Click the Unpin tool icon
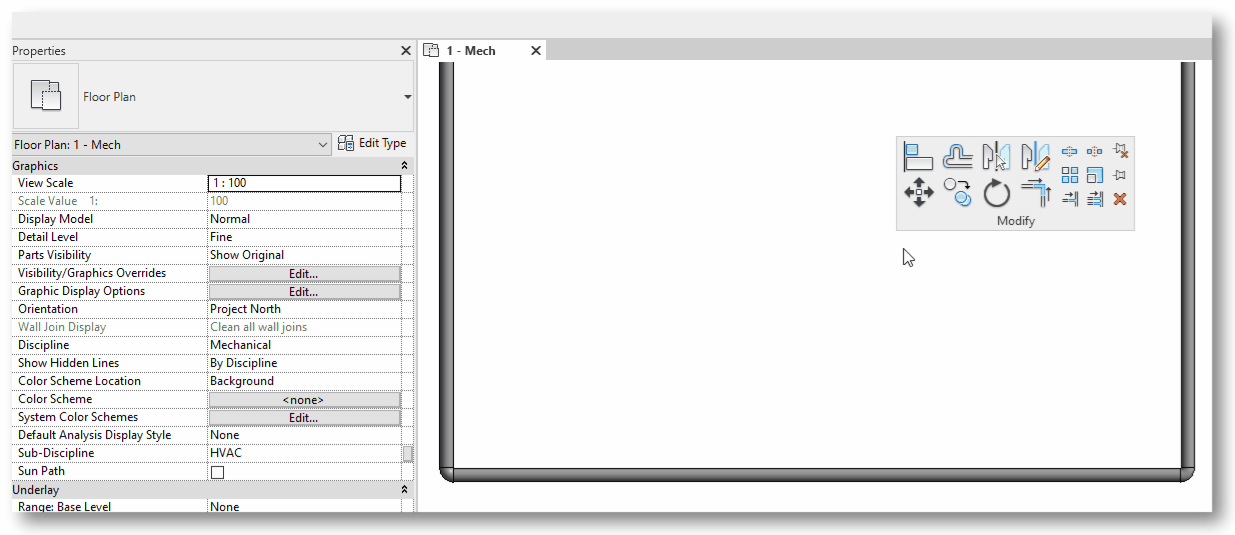The width and height of the screenshot is (1235, 535). tap(1121, 150)
